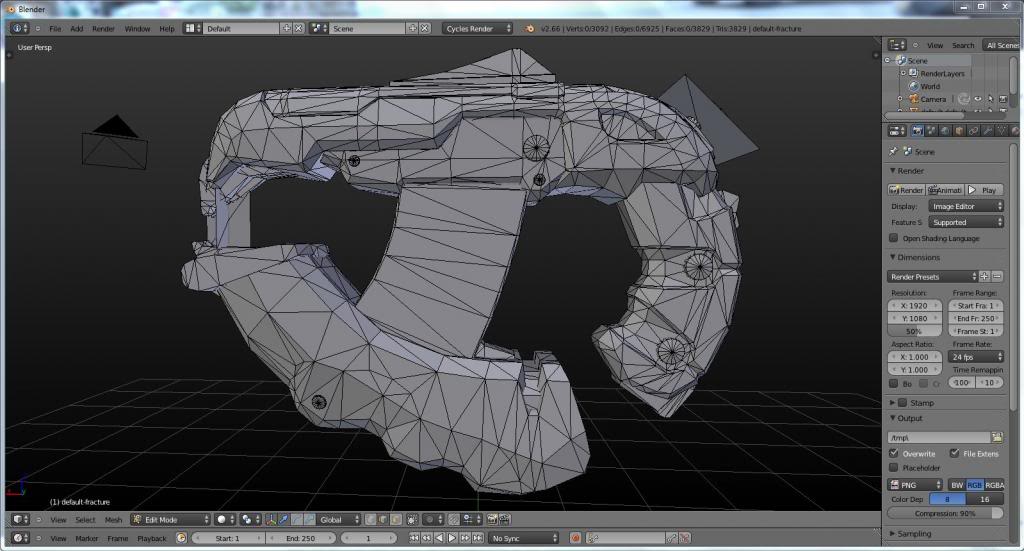Click the OpenGL render animation clapper icon
1024x551 pixels.
[x=504, y=520]
